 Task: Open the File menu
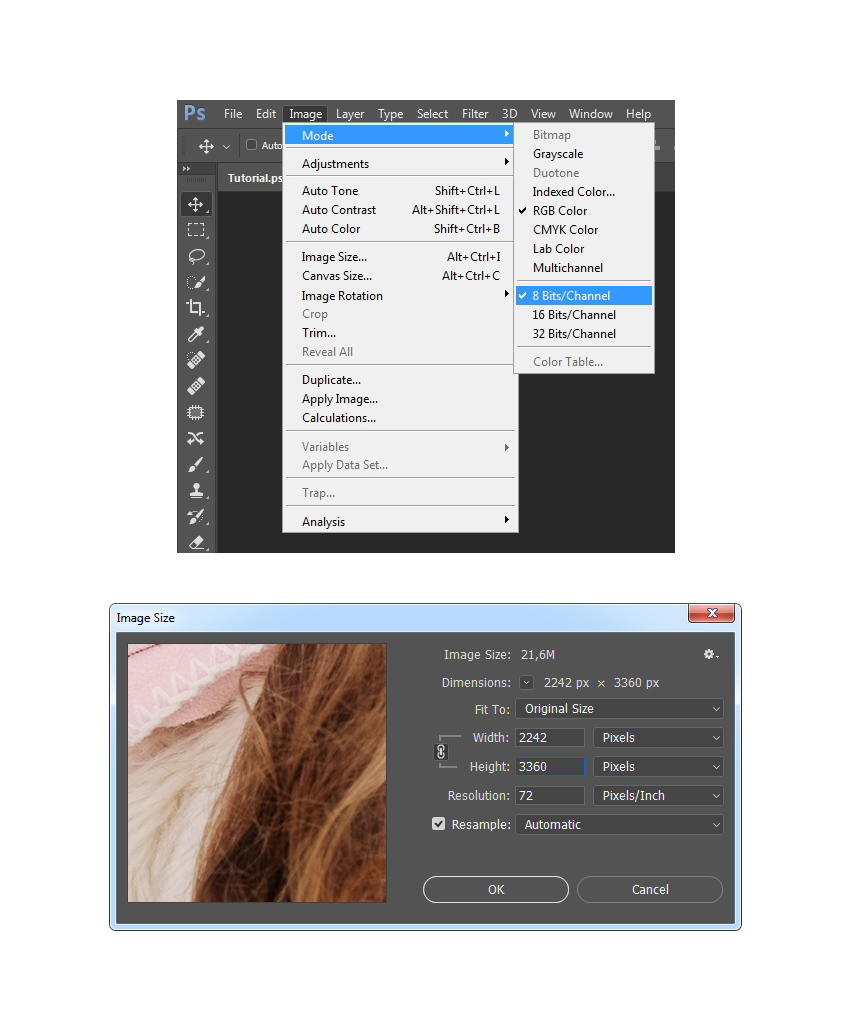[x=233, y=114]
